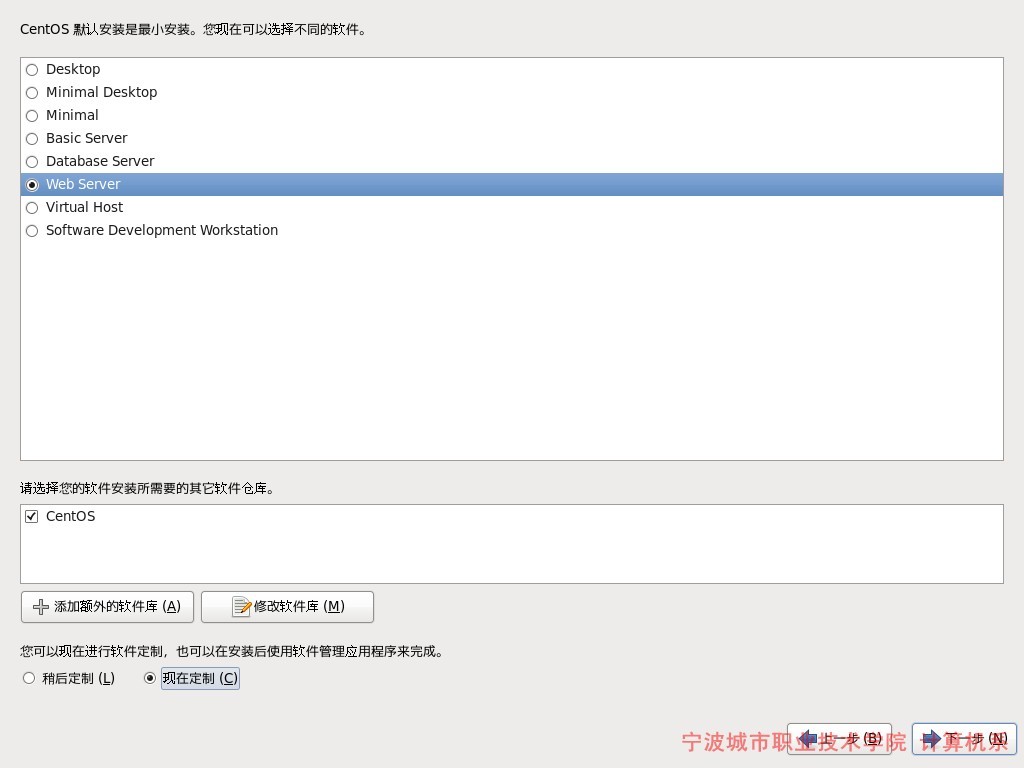Choose the Database Server radio option
The width and height of the screenshot is (1024, 768).
point(32,161)
